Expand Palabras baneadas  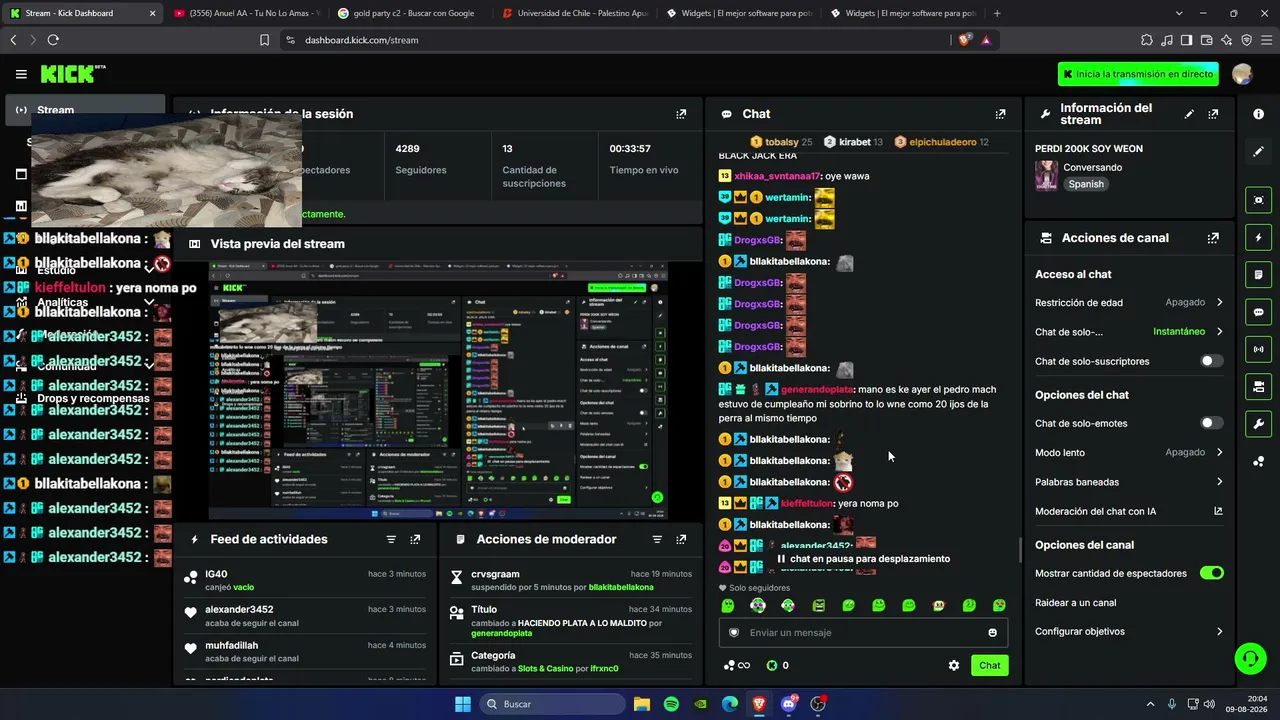tap(1129, 482)
